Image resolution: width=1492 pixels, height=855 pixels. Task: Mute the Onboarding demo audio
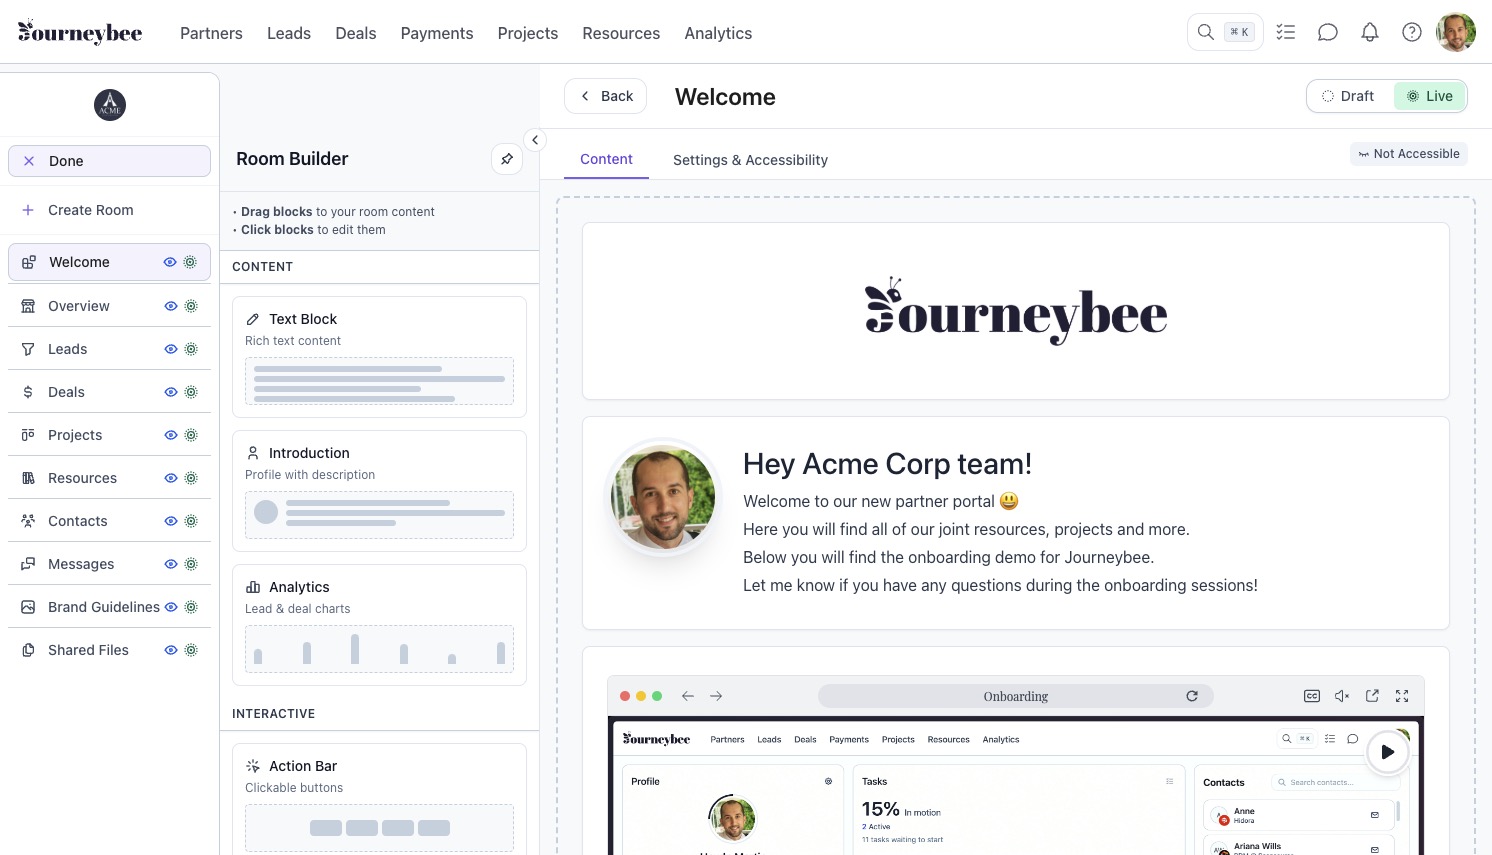(1342, 696)
